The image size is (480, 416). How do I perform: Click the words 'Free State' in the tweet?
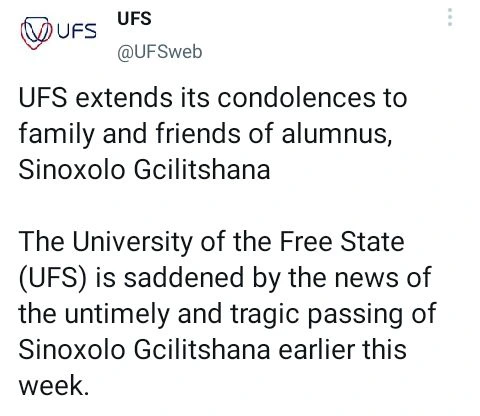point(342,242)
